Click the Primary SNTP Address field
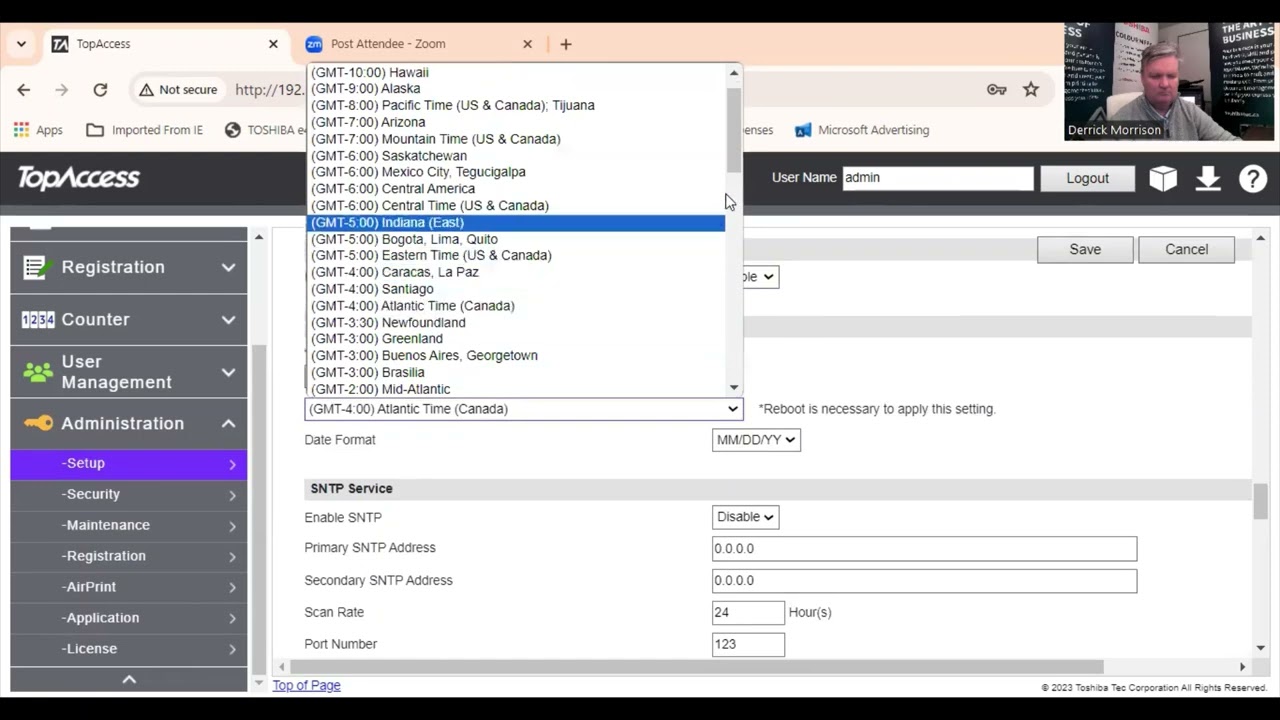The height and width of the screenshot is (720, 1280). click(924, 548)
